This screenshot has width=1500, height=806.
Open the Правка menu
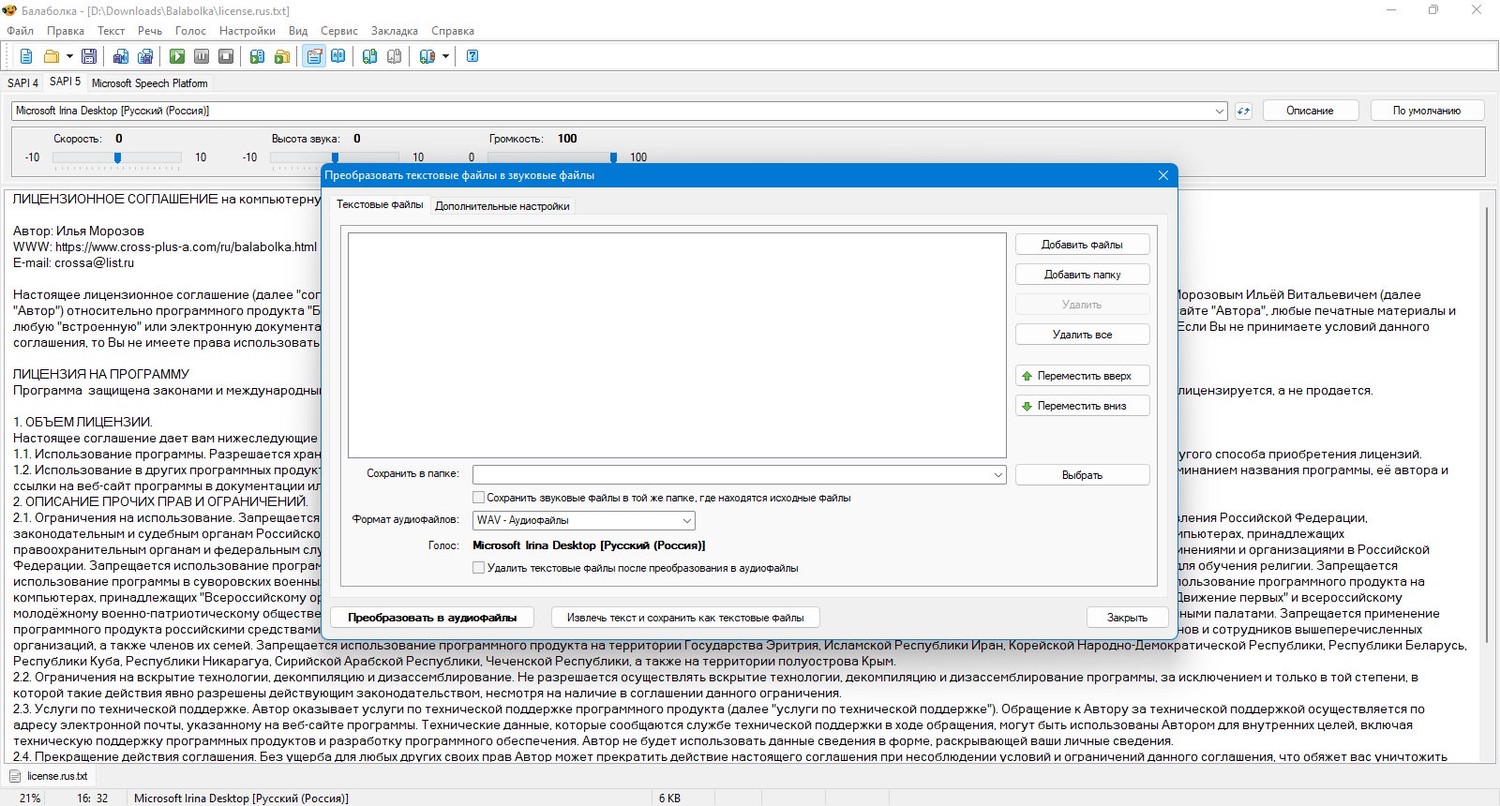(66, 31)
